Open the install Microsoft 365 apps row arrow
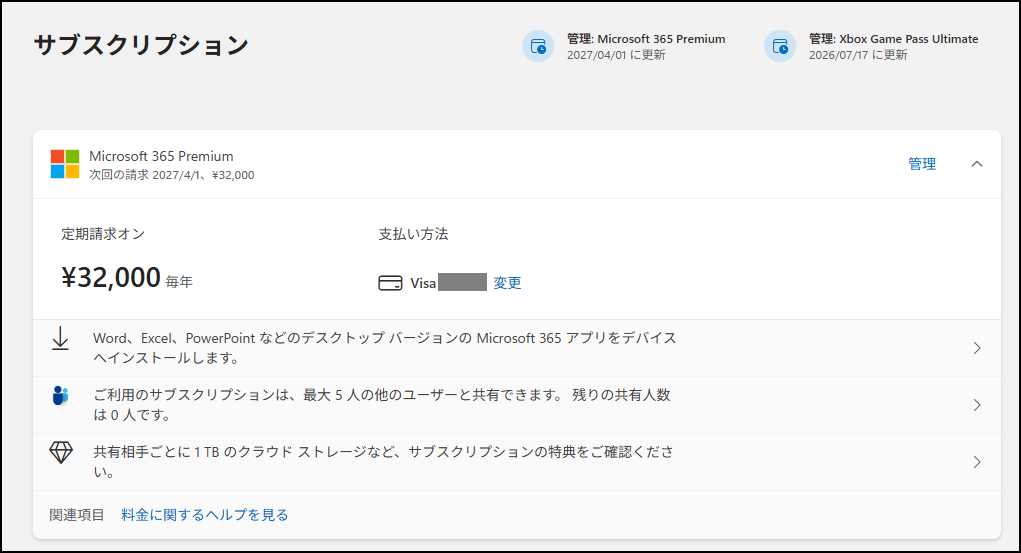The image size is (1021, 553). coord(977,348)
